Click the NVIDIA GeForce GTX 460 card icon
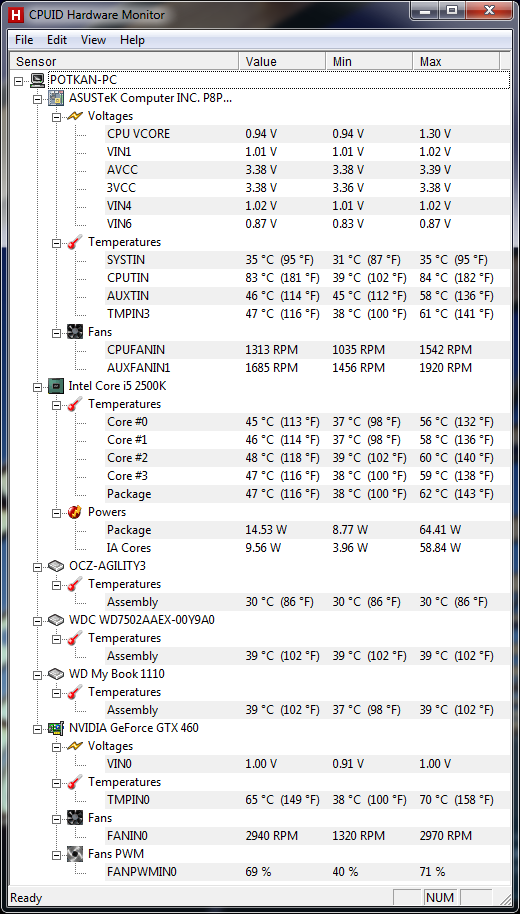This screenshot has height=914, width=520. 56,727
